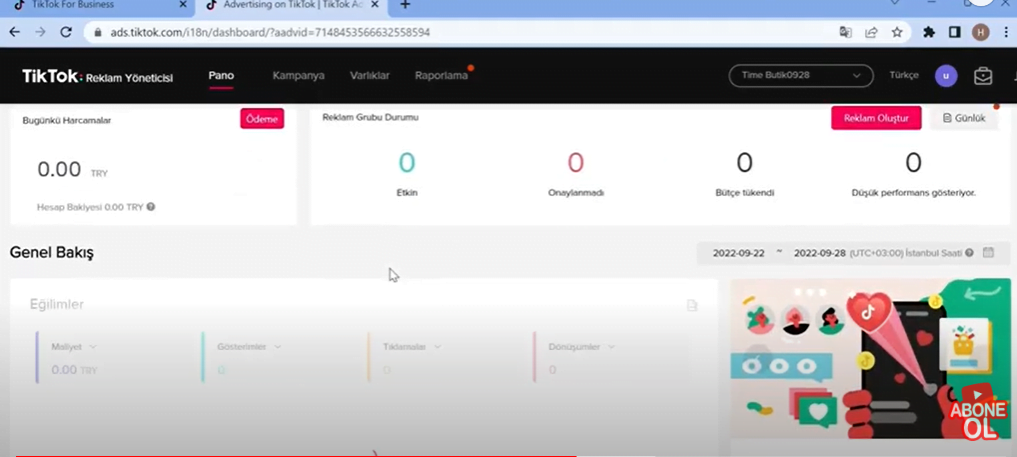The width and height of the screenshot is (1017, 457).
Task: Reload the page with refresh icon
Action: click(x=66, y=32)
